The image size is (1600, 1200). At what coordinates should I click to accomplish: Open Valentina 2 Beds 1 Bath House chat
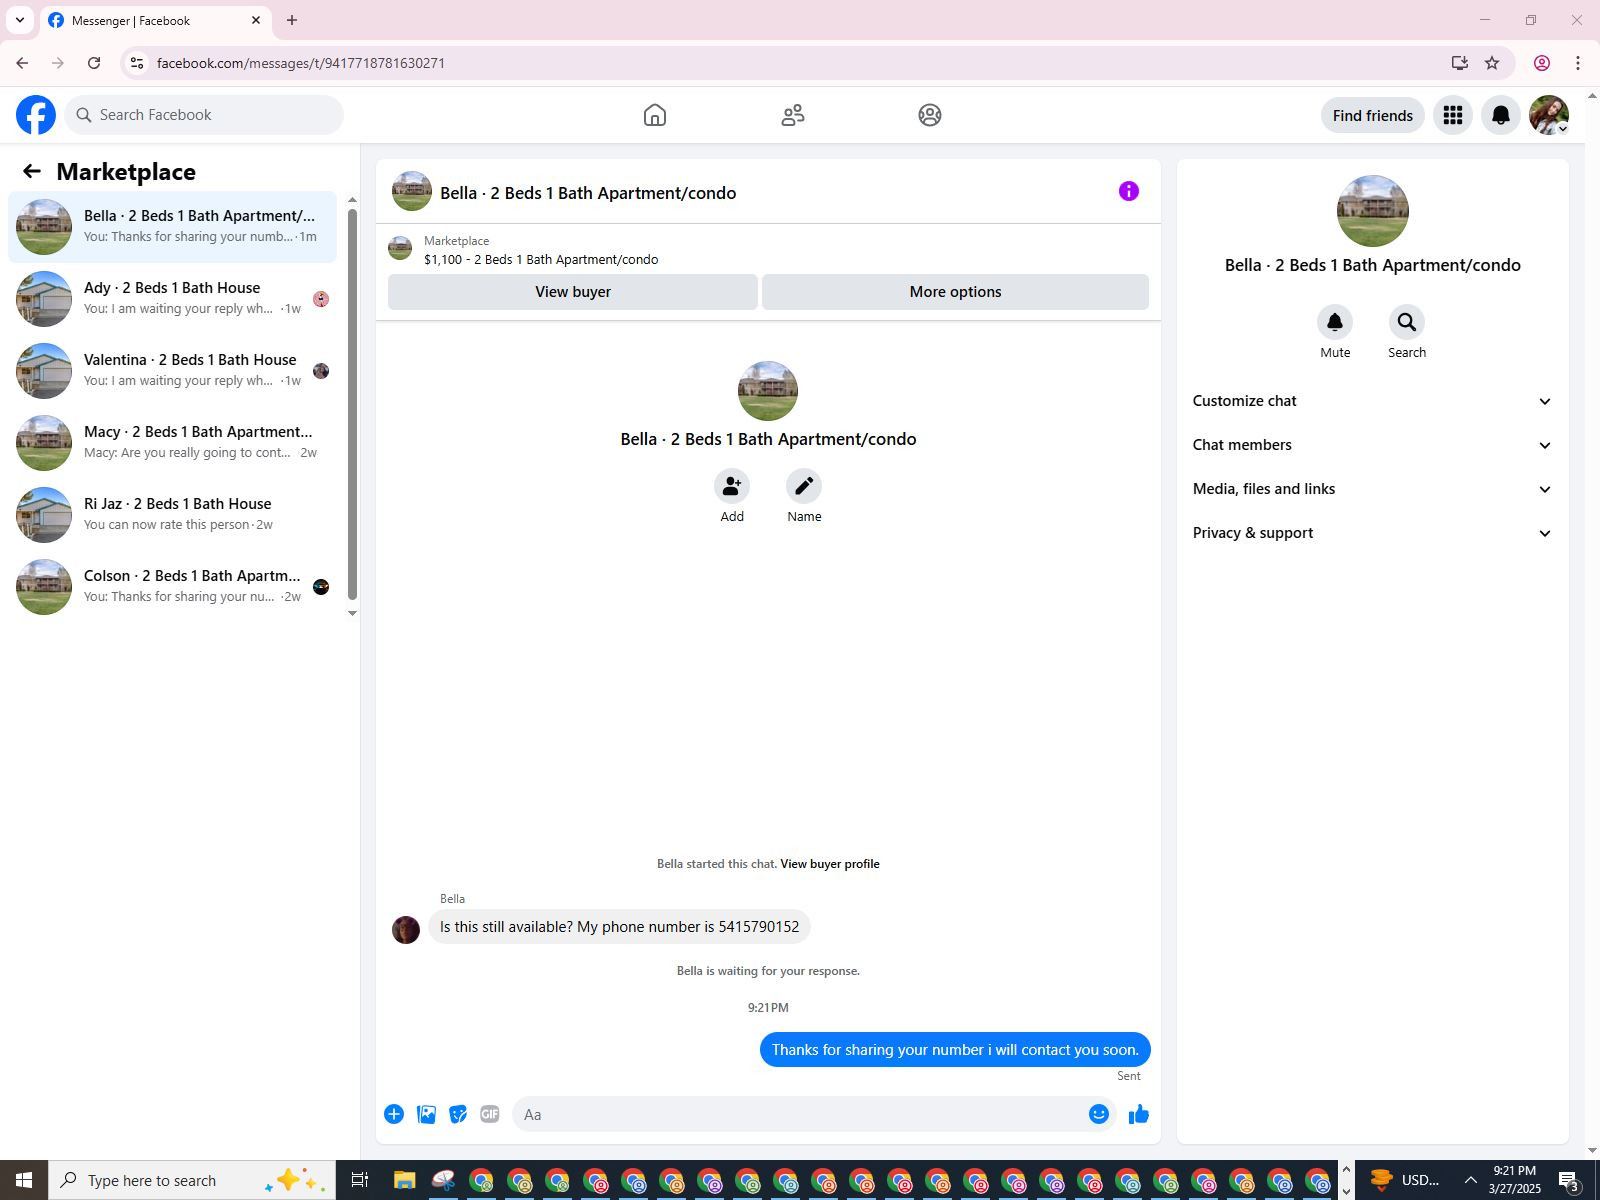pos(172,371)
